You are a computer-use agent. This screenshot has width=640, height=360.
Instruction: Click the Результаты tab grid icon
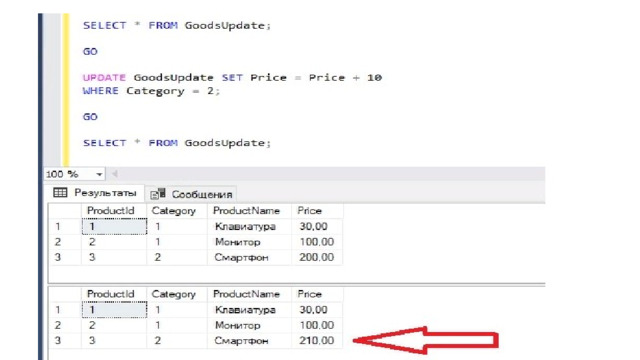tap(60, 193)
